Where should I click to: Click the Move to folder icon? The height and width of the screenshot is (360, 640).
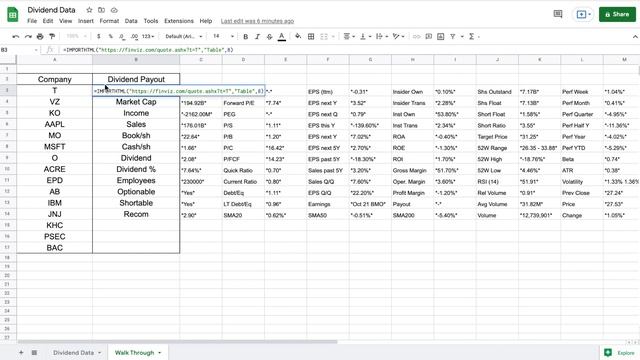pos(101,10)
